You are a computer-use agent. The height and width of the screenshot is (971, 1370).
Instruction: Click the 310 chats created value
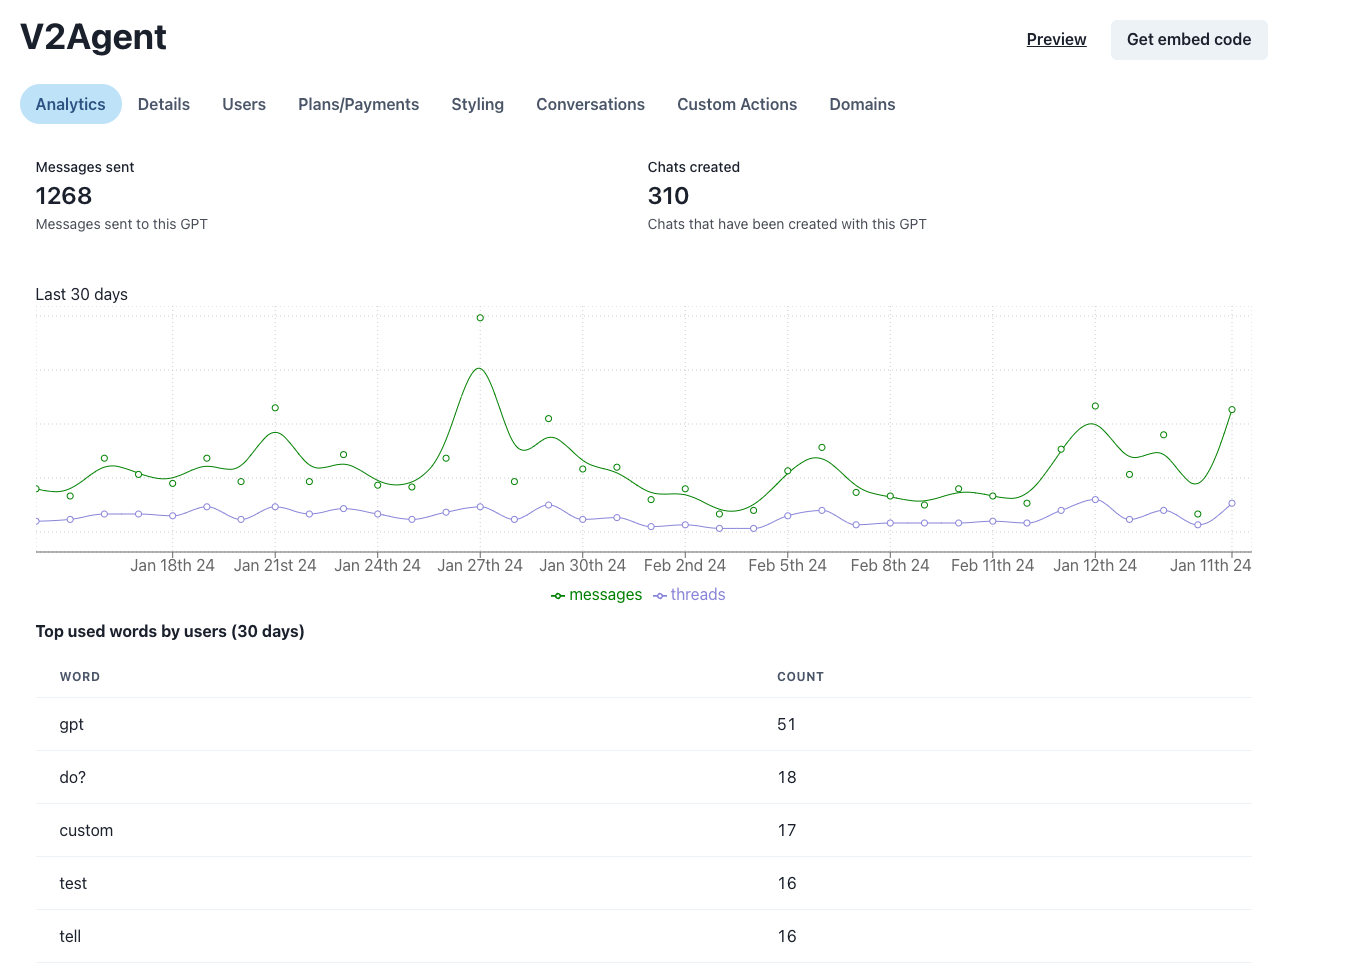(668, 196)
